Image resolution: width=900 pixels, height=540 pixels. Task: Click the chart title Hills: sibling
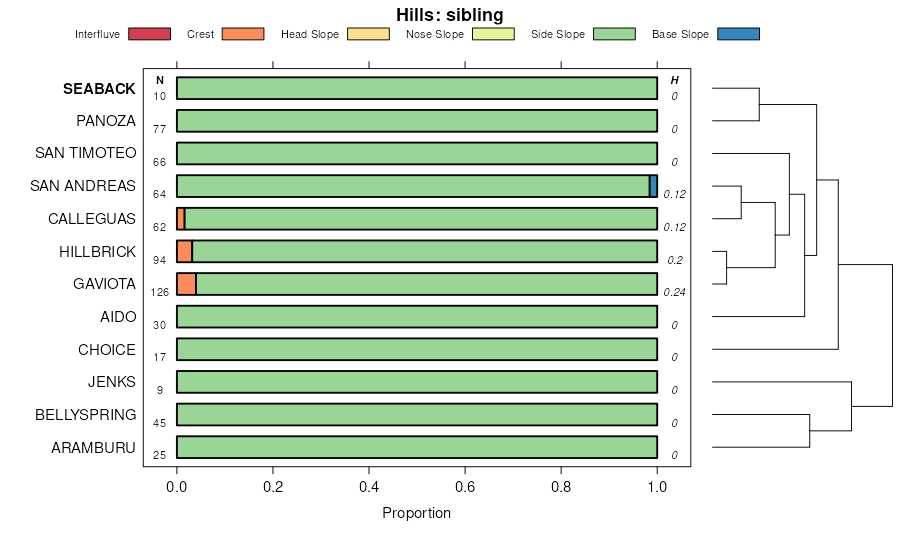point(450,14)
